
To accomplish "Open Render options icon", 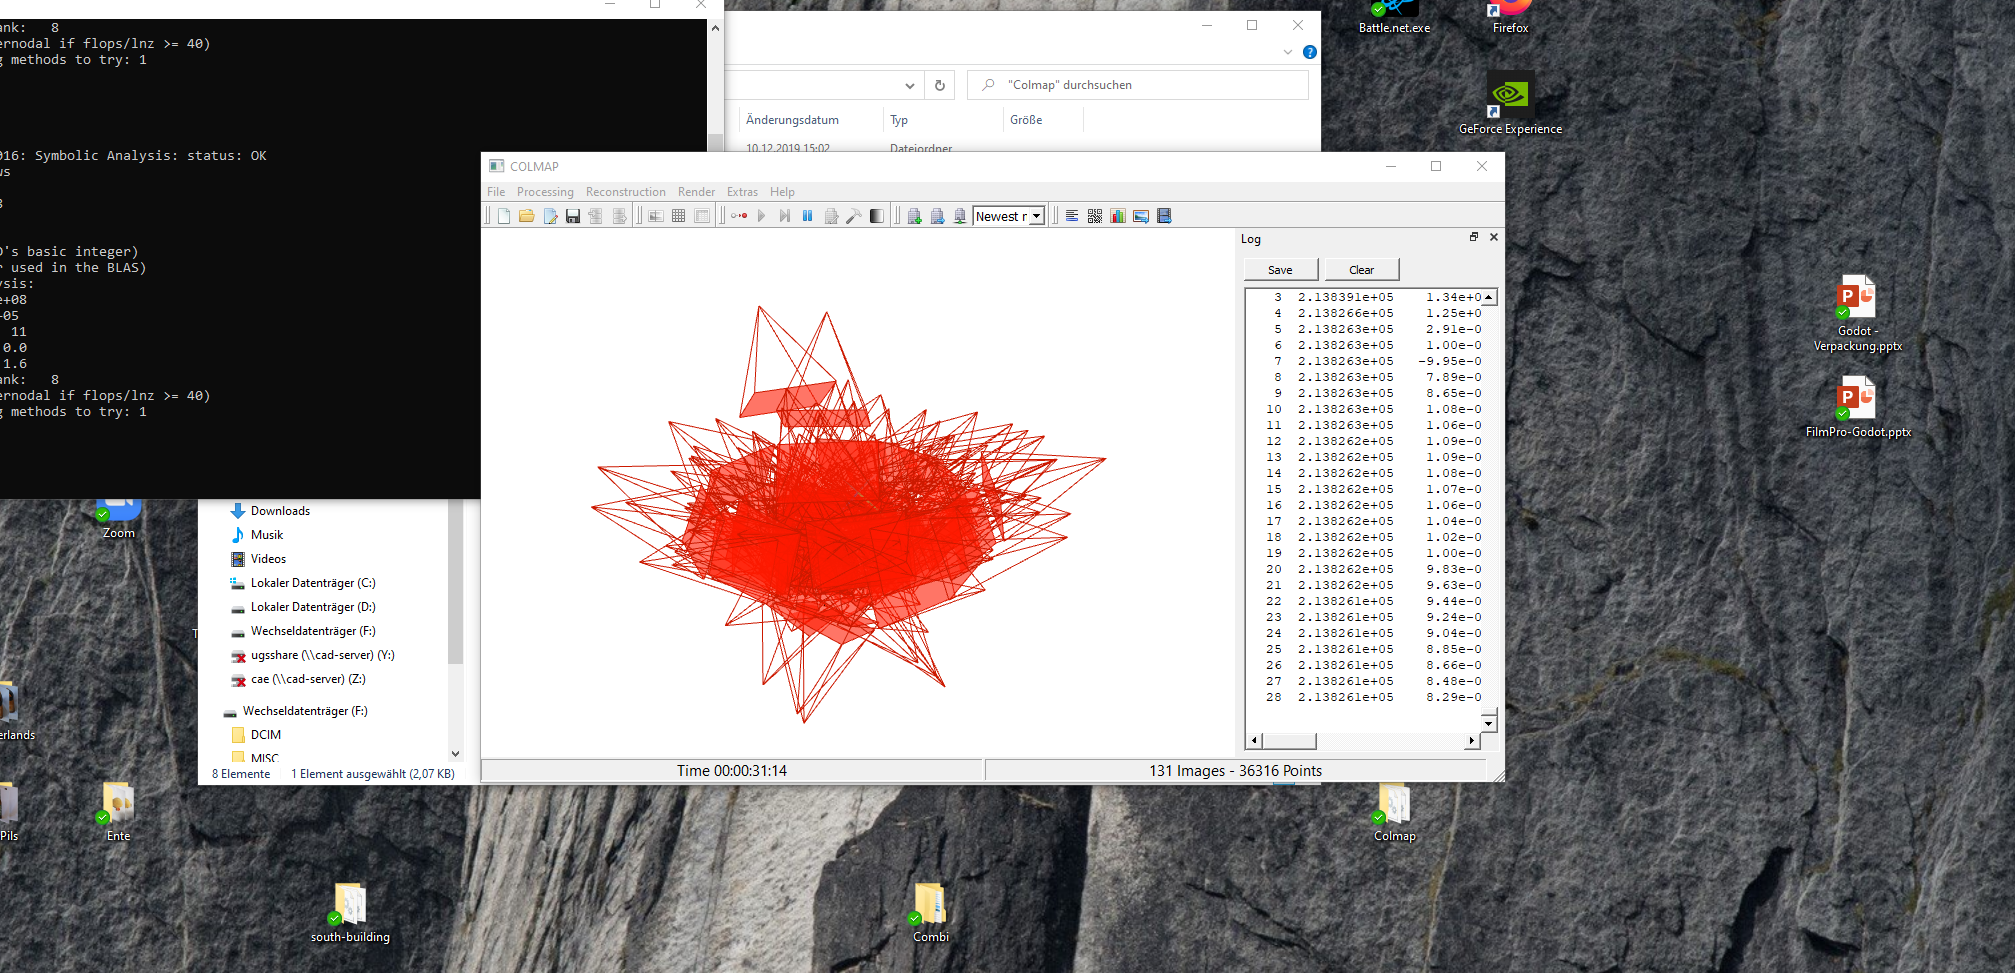I will pyautogui.click(x=960, y=216).
